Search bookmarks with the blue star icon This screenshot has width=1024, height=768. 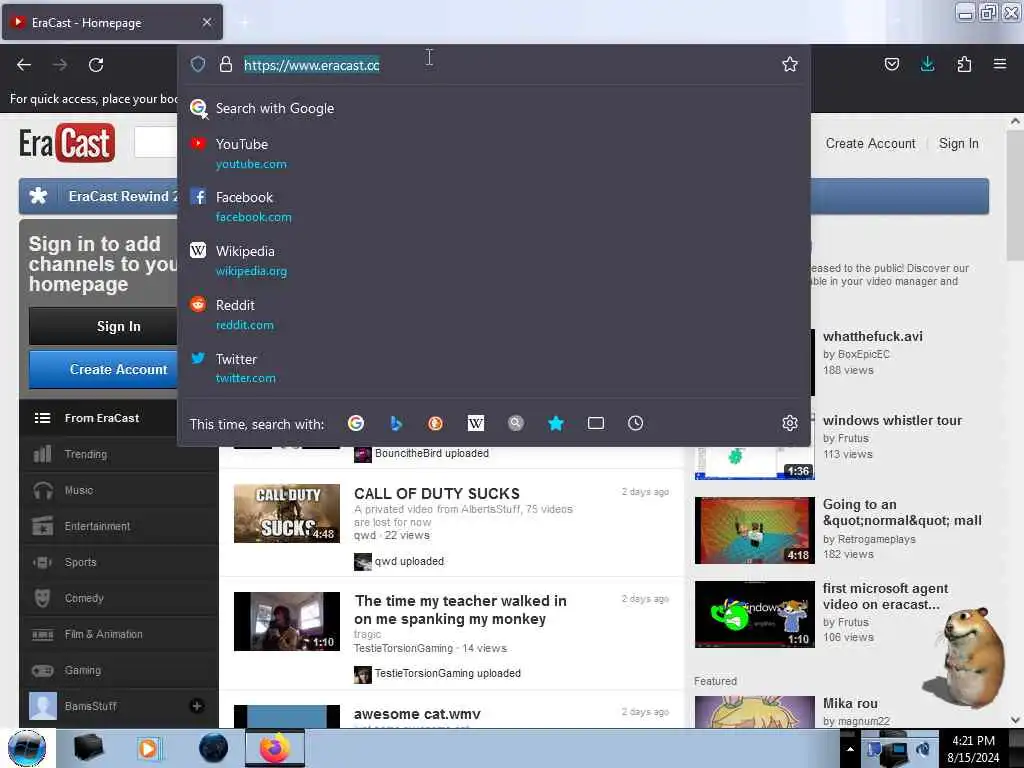coord(556,423)
